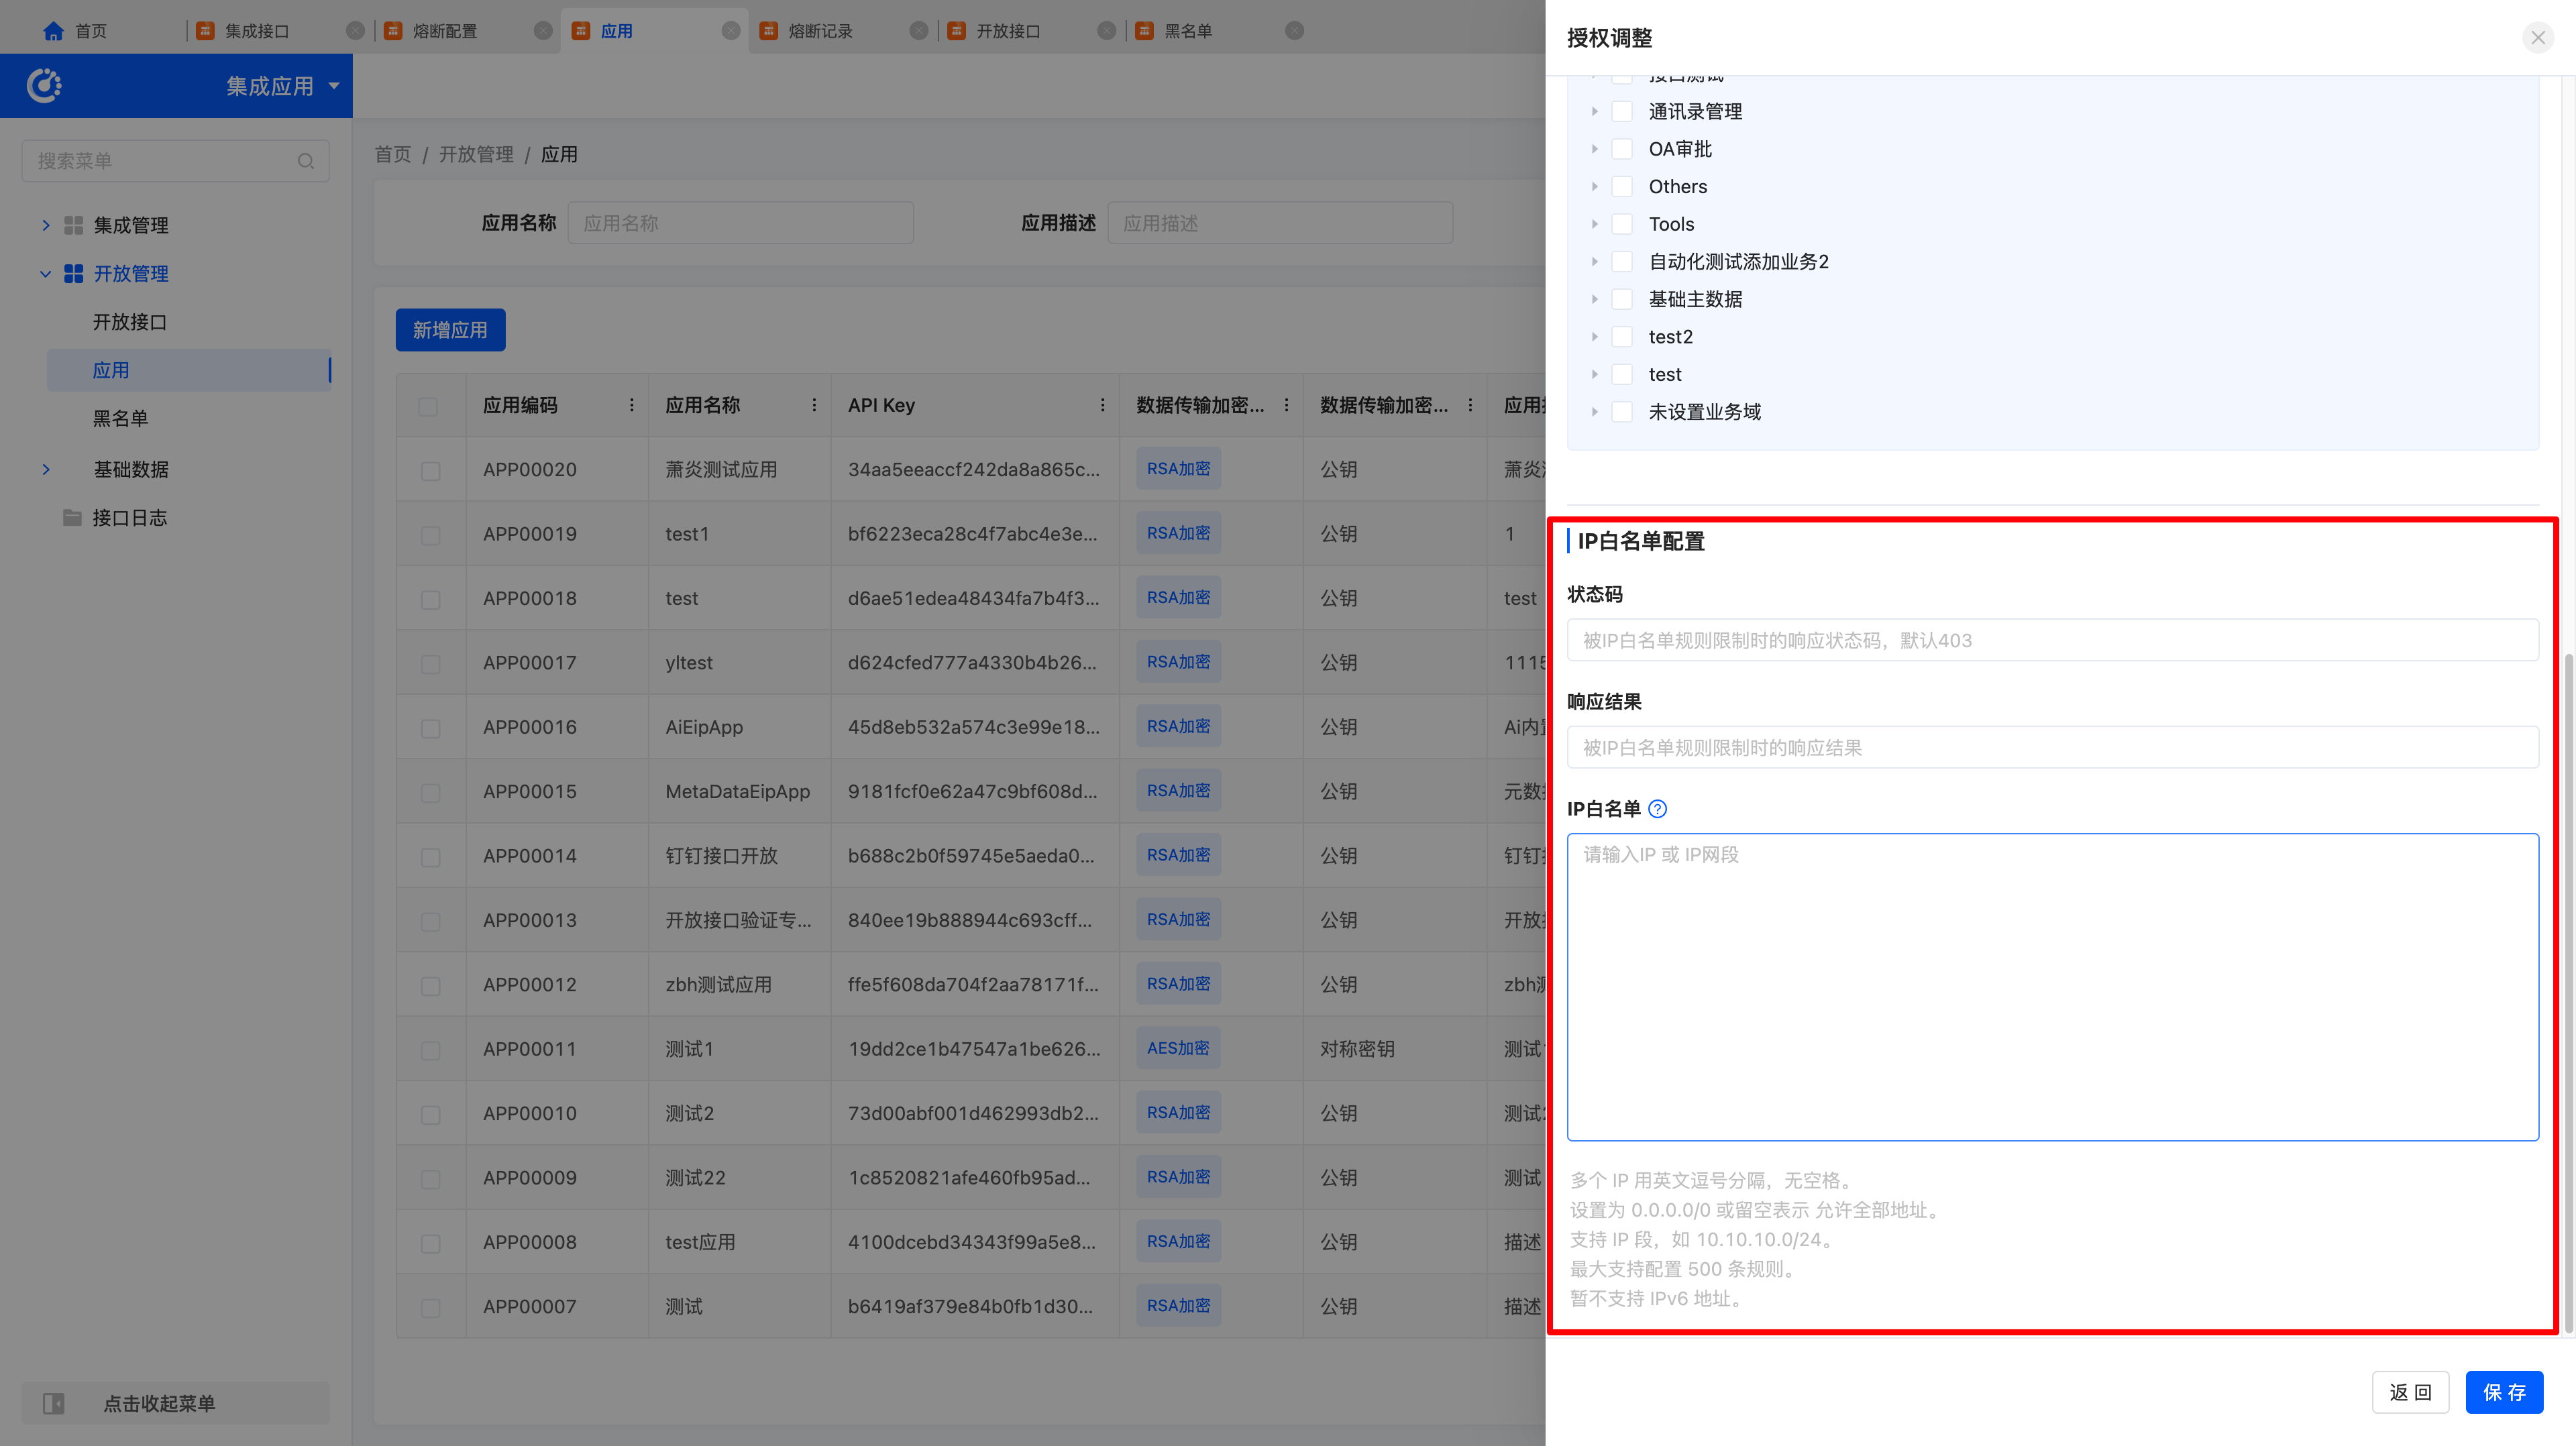Close the 熔断配置 tab with its X
2576x1446 pixels.
click(543, 31)
